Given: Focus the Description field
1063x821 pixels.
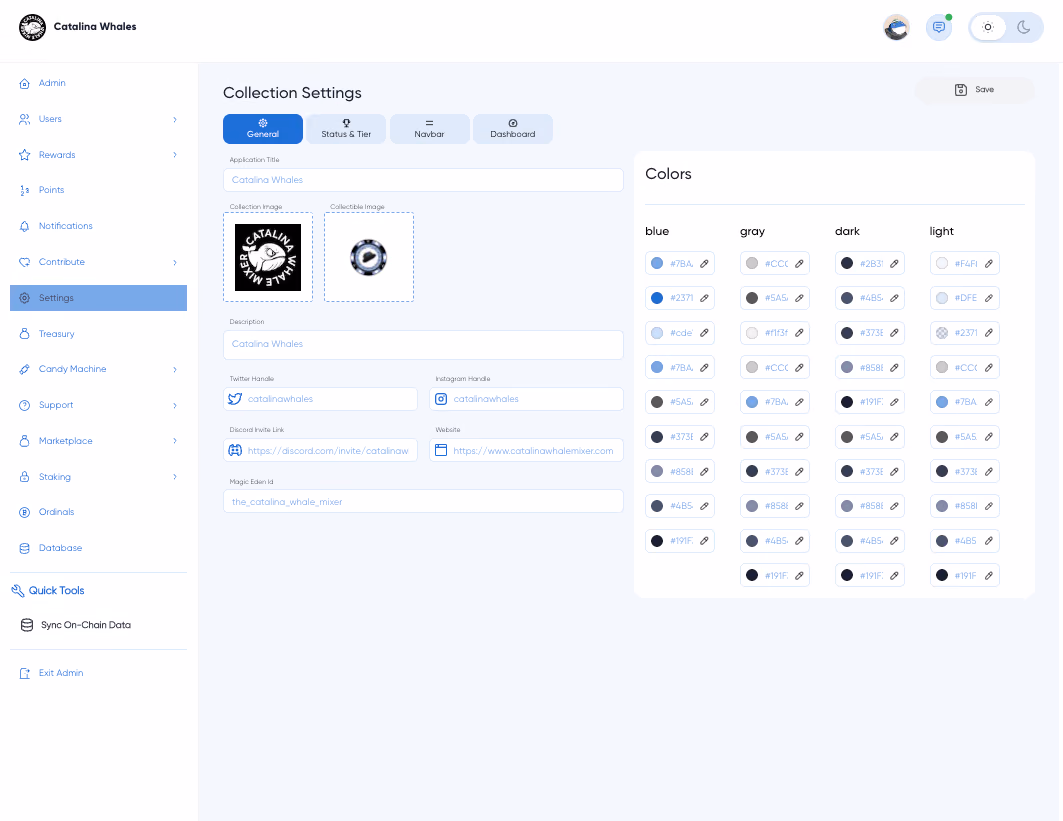Looking at the screenshot, I should pyautogui.click(x=423, y=344).
